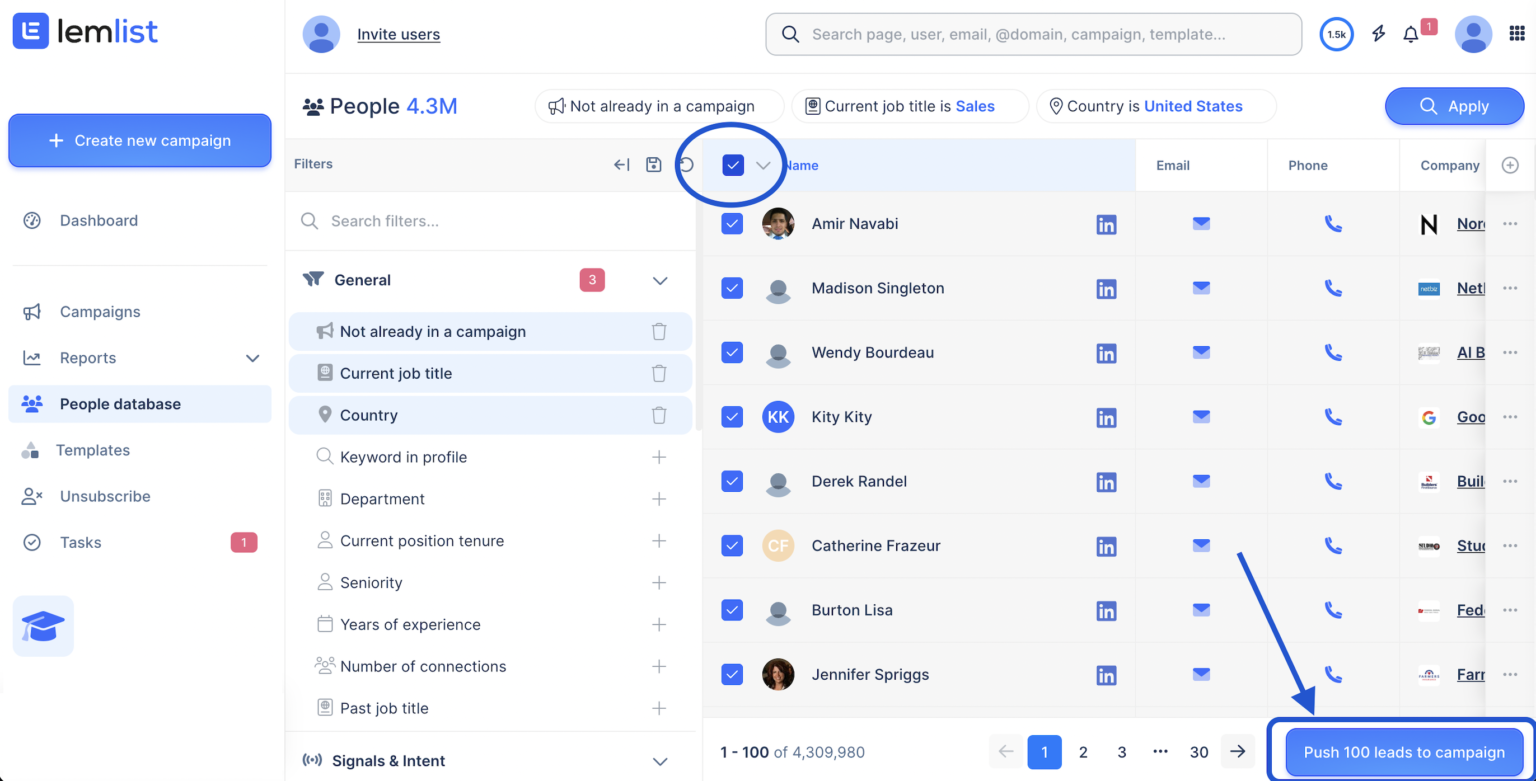Go to the People database sidebar item
Image resolution: width=1536 pixels, height=781 pixels.
click(x=120, y=404)
